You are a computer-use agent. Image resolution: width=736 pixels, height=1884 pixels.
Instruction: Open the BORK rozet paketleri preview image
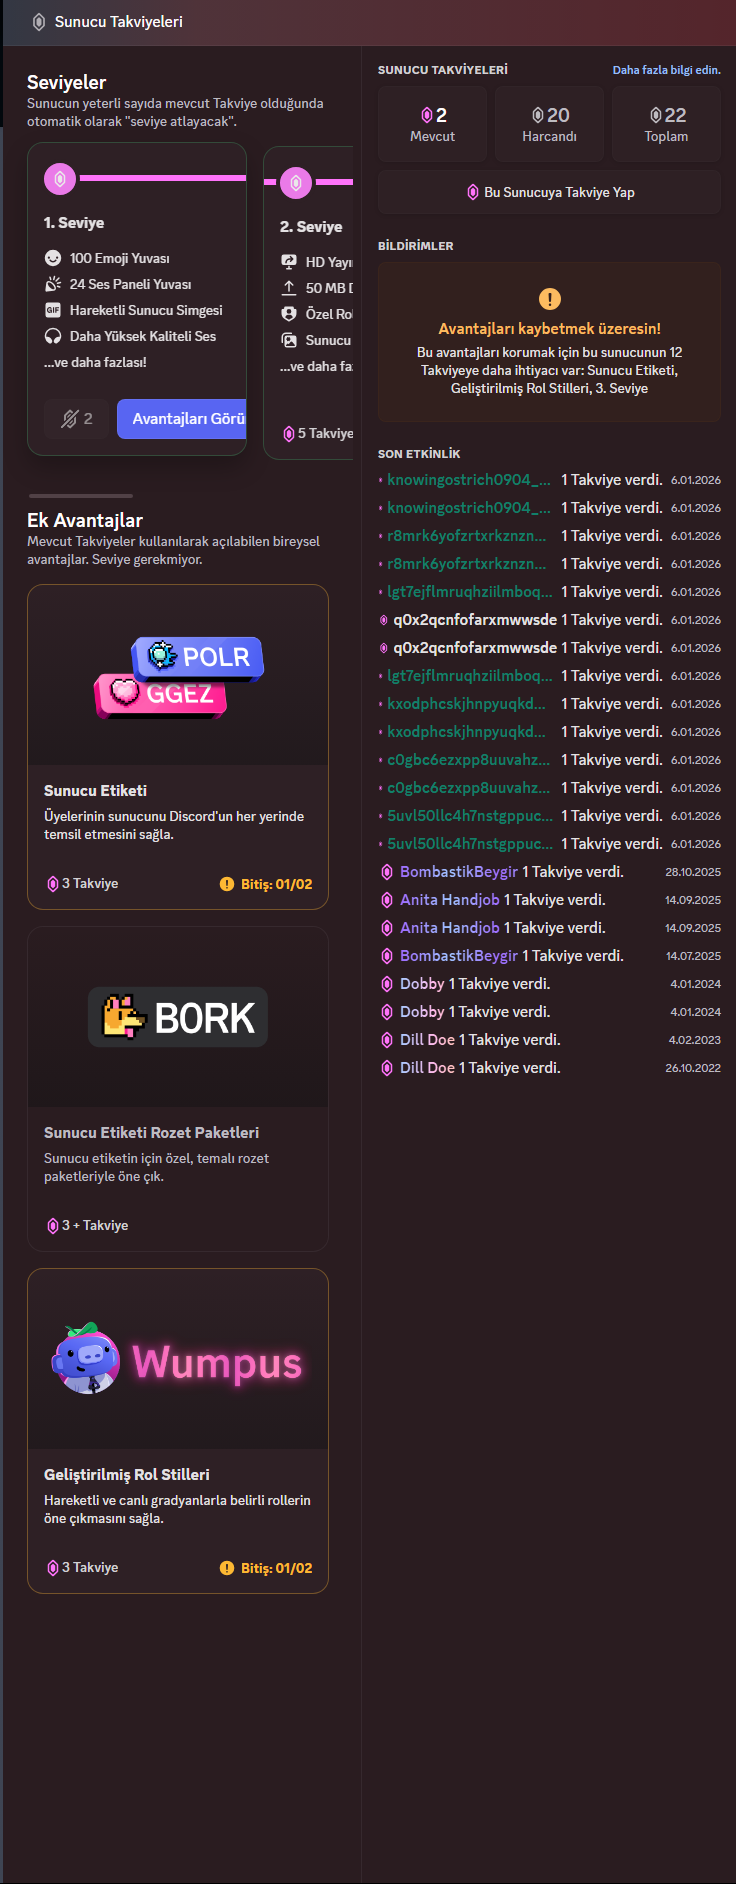coord(178,1017)
